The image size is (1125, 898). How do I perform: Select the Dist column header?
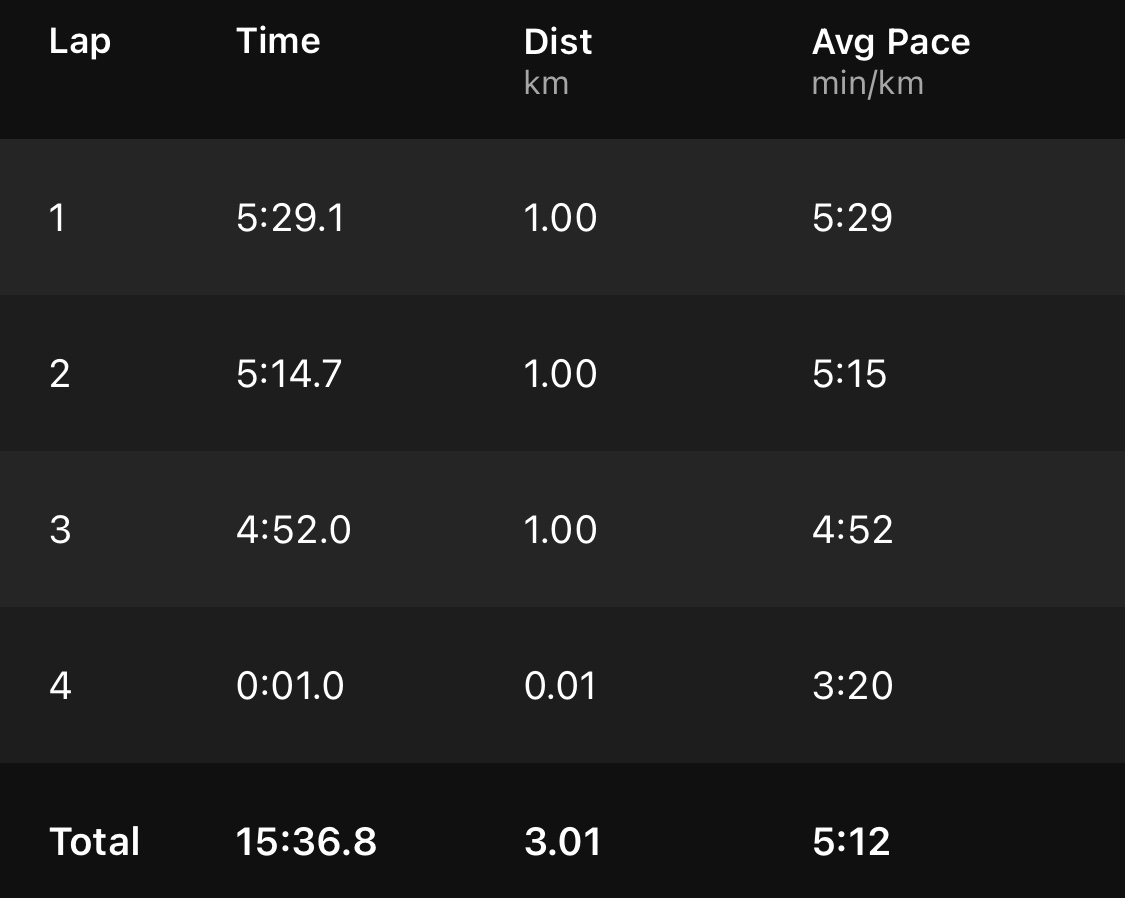click(558, 42)
